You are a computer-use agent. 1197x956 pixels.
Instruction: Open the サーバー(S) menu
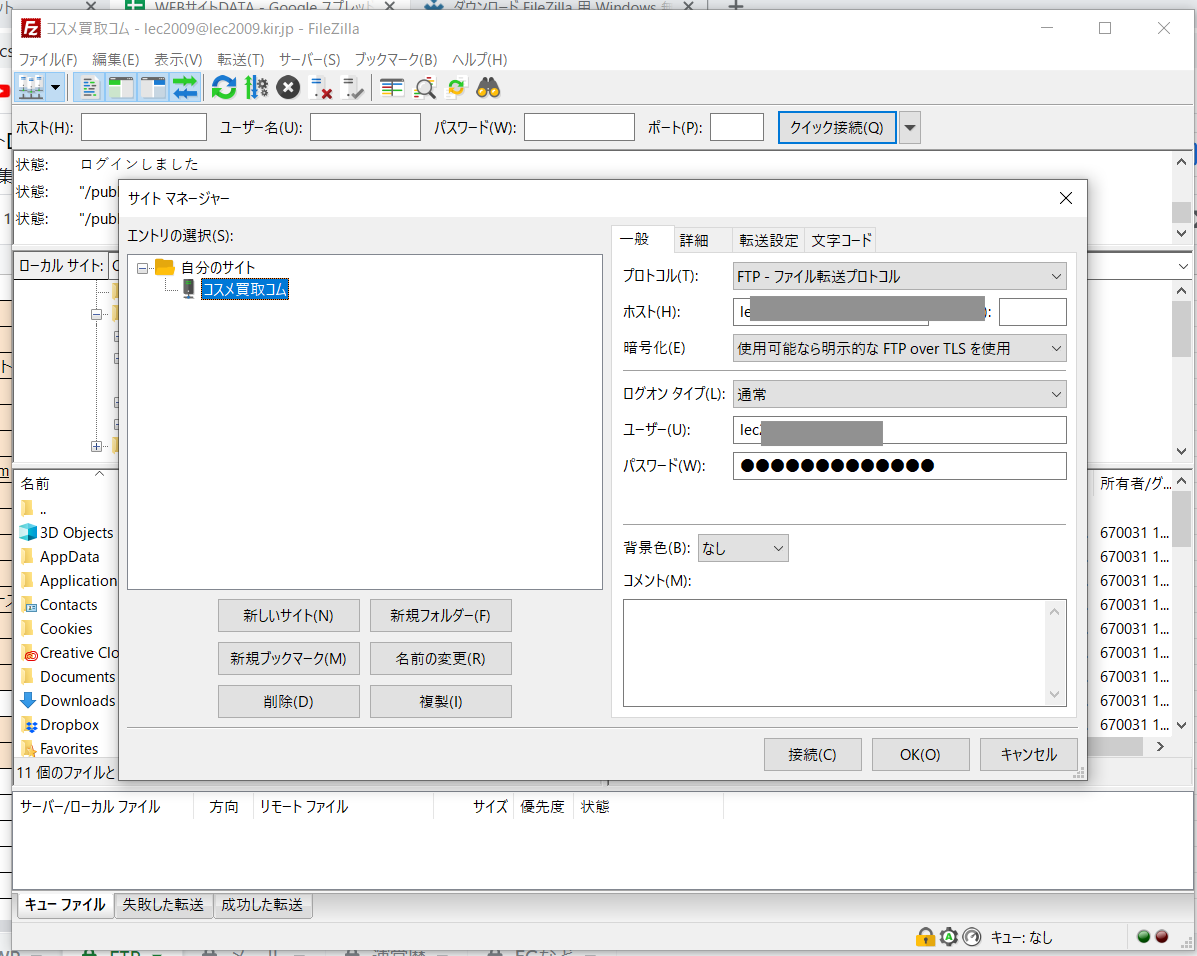309,59
